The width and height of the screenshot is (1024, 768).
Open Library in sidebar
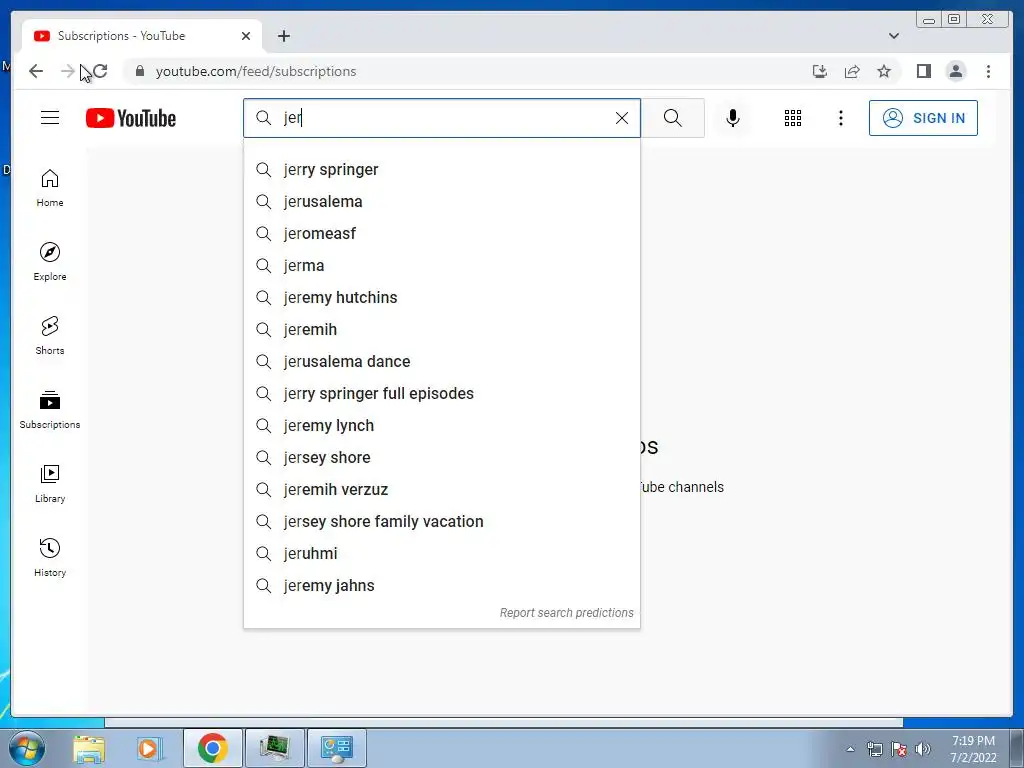coord(50,483)
